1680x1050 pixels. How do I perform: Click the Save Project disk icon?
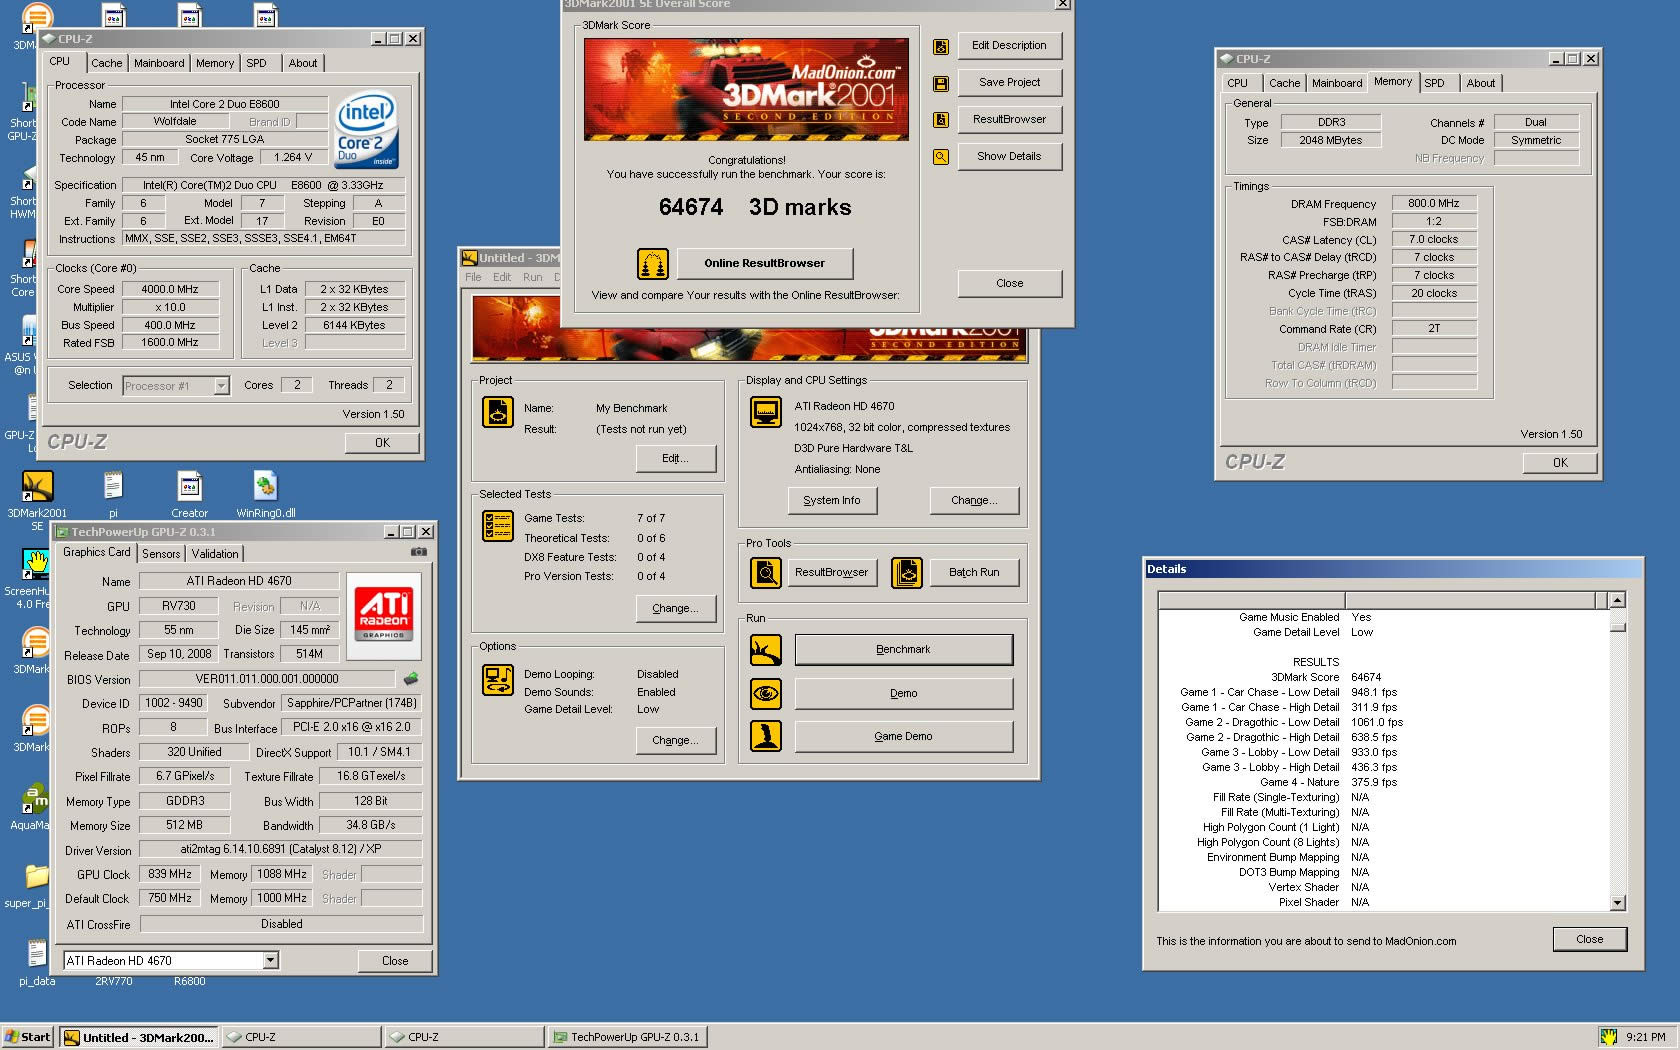point(941,83)
